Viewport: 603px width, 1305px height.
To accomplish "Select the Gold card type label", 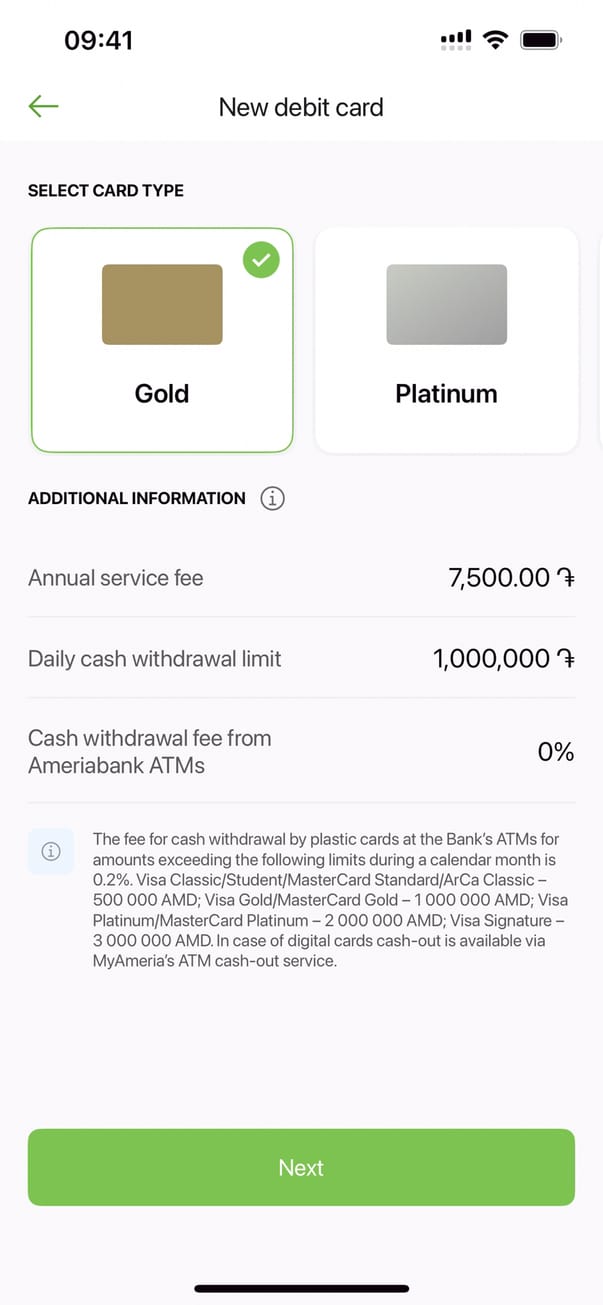I will pos(162,393).
